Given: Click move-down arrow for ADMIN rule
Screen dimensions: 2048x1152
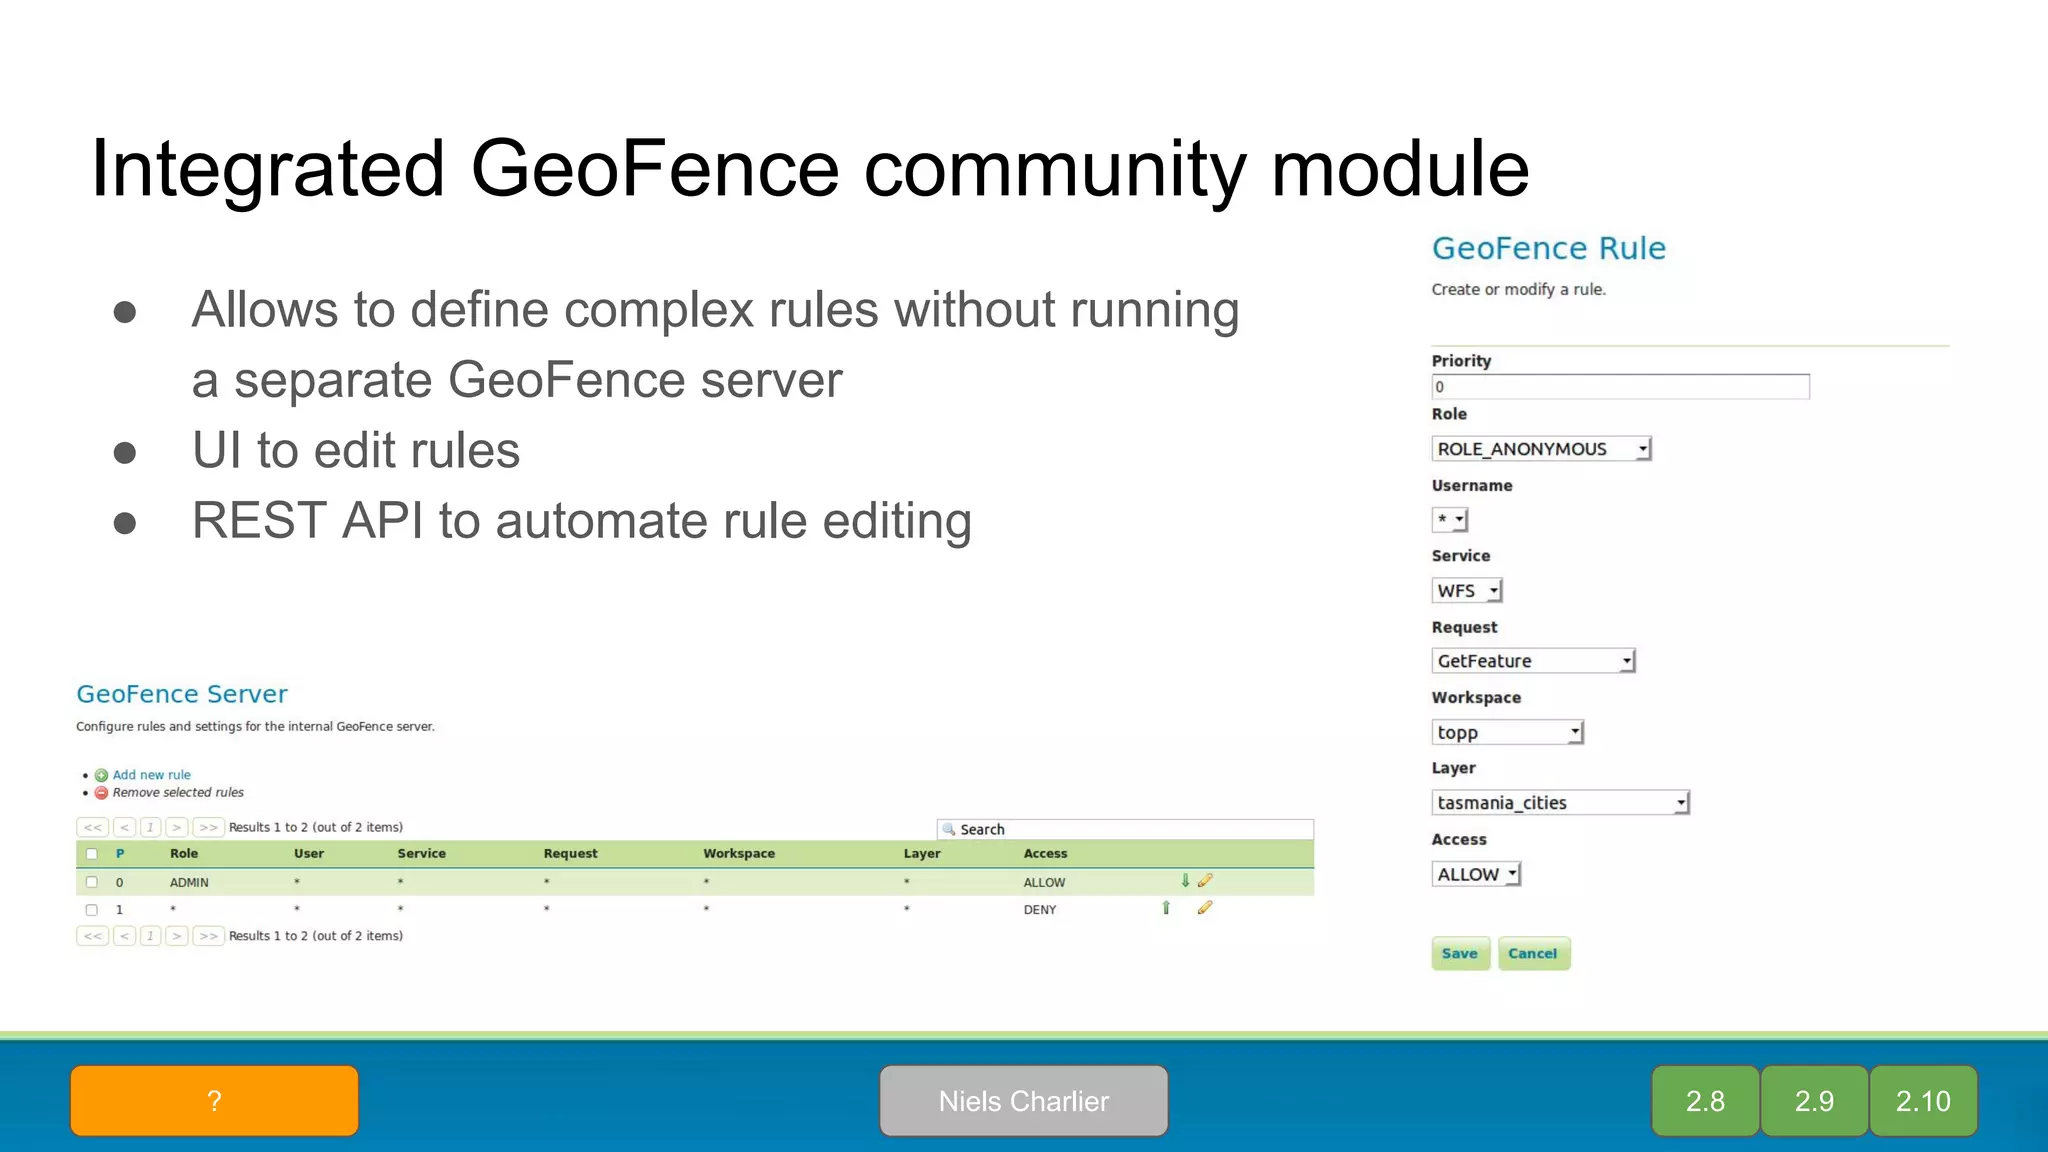Looking at the screenshot, I should pyautogui.click(x=1185, y=881).
